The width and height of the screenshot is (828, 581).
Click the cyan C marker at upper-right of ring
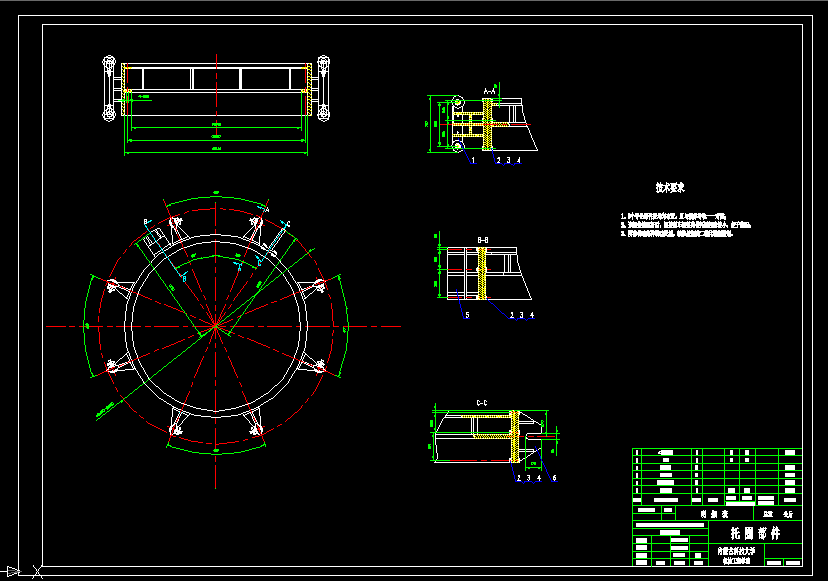288,224
